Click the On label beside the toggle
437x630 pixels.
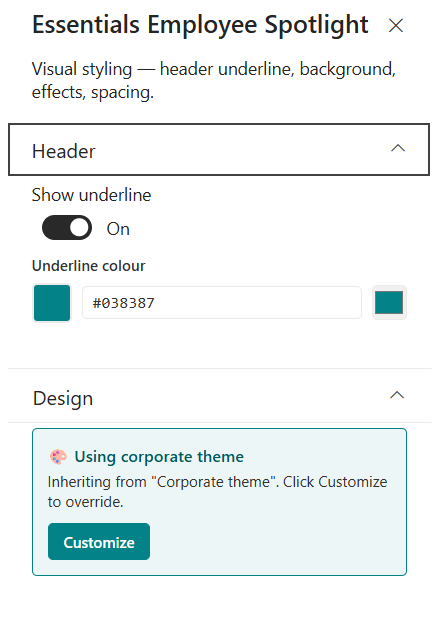(118, 229)
